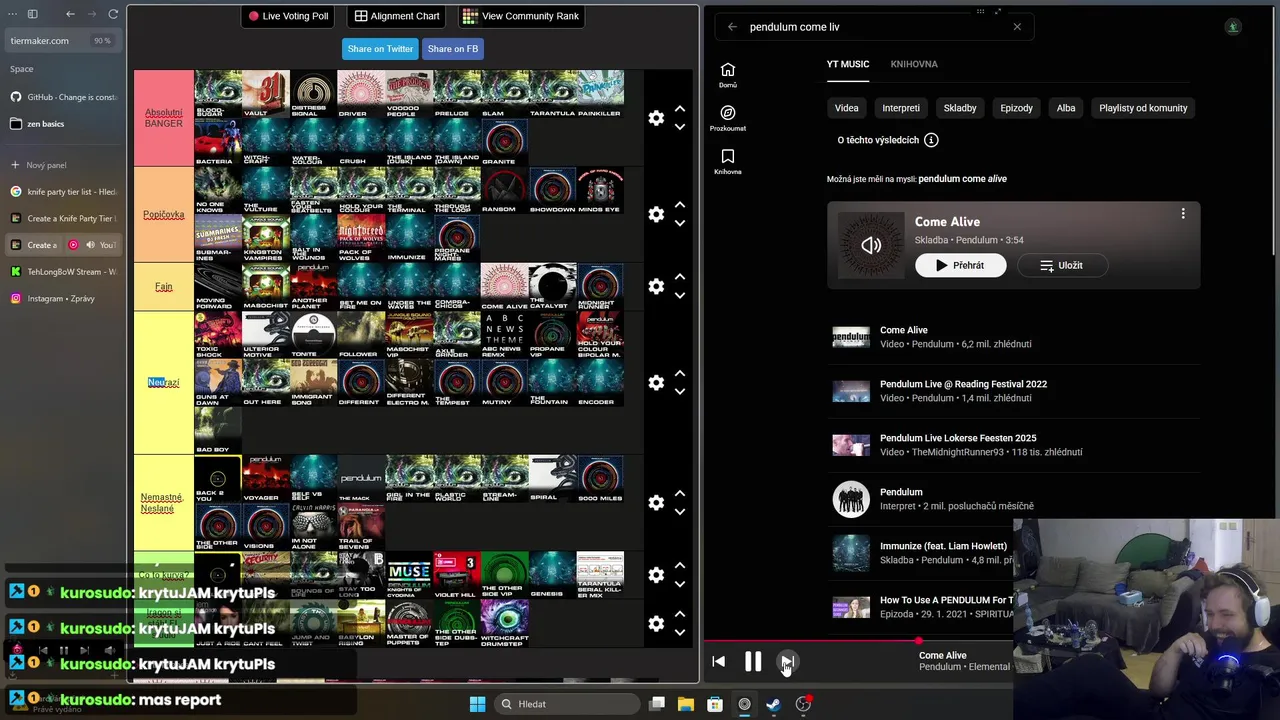Viewport: 1280px width, 720px height.
Task: Click back arrow in YouTube Music search box
Action: pyautogui.click(x=732, y=27)
